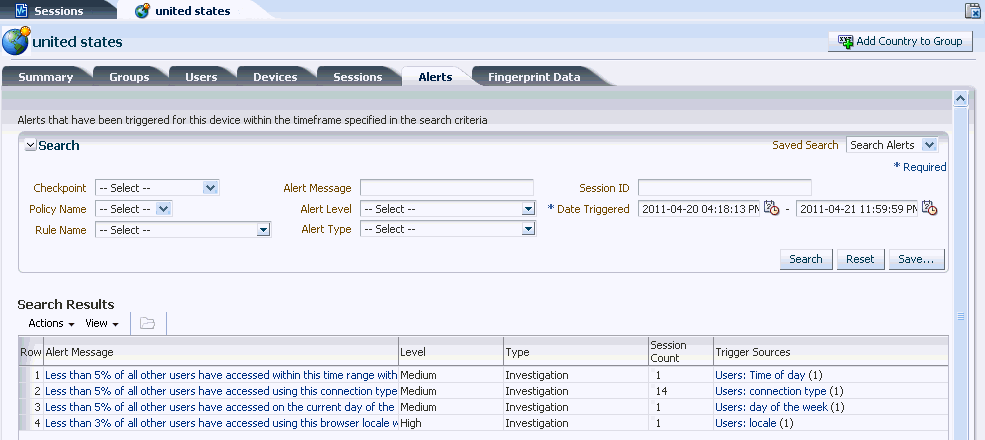This screenshot has height=440, width=985.
Task: Click the Save... button
Action: tap(917, 259)
